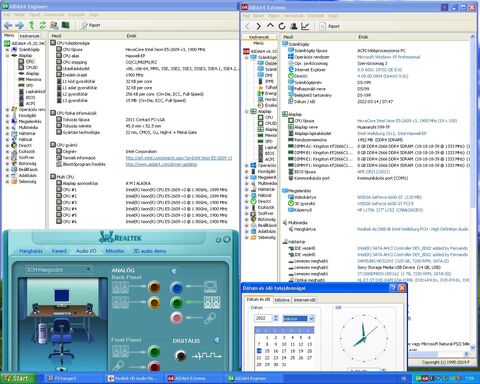
Task: Expand Megjelenítés in AIDA64 Engineer tree
Action: (7, 121)
